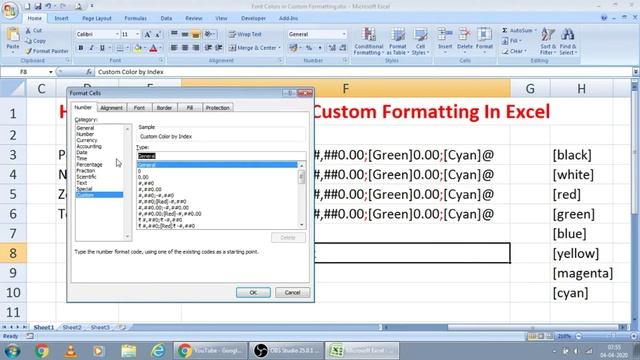Image resolution: width=640 pixels, height=360 pixels.
Task: Select Currency in the Category list
Action: 87,140
